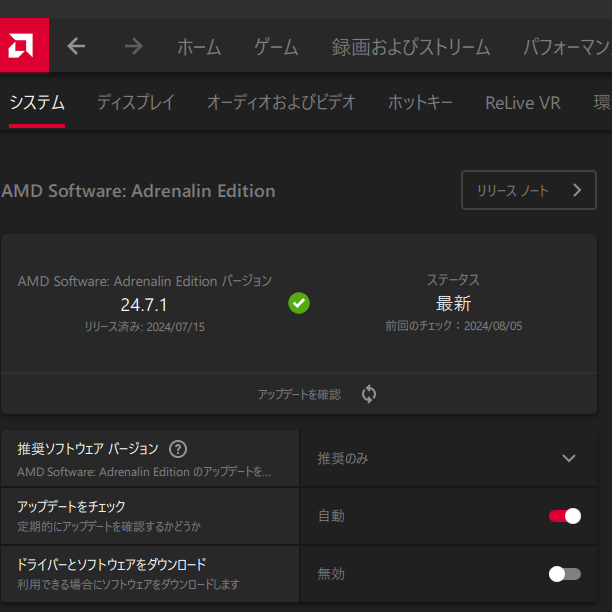This screenshot has width=612, height=612.
Task: Open the 推奨のみ dropdown
Action: [448, 458]
